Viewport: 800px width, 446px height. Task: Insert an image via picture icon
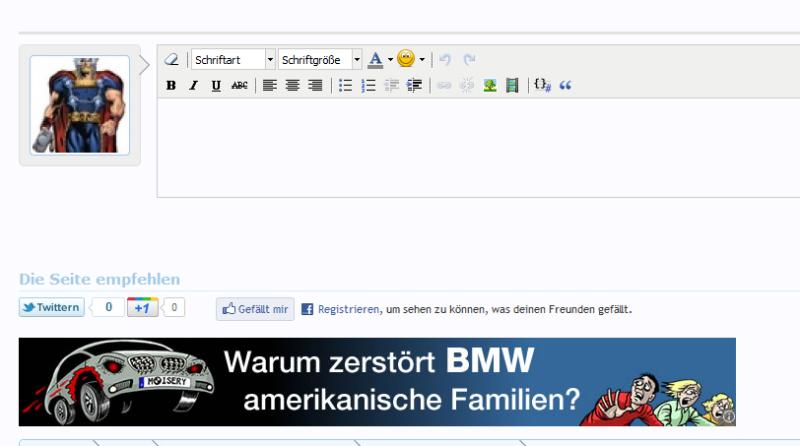tap(490, 86)
